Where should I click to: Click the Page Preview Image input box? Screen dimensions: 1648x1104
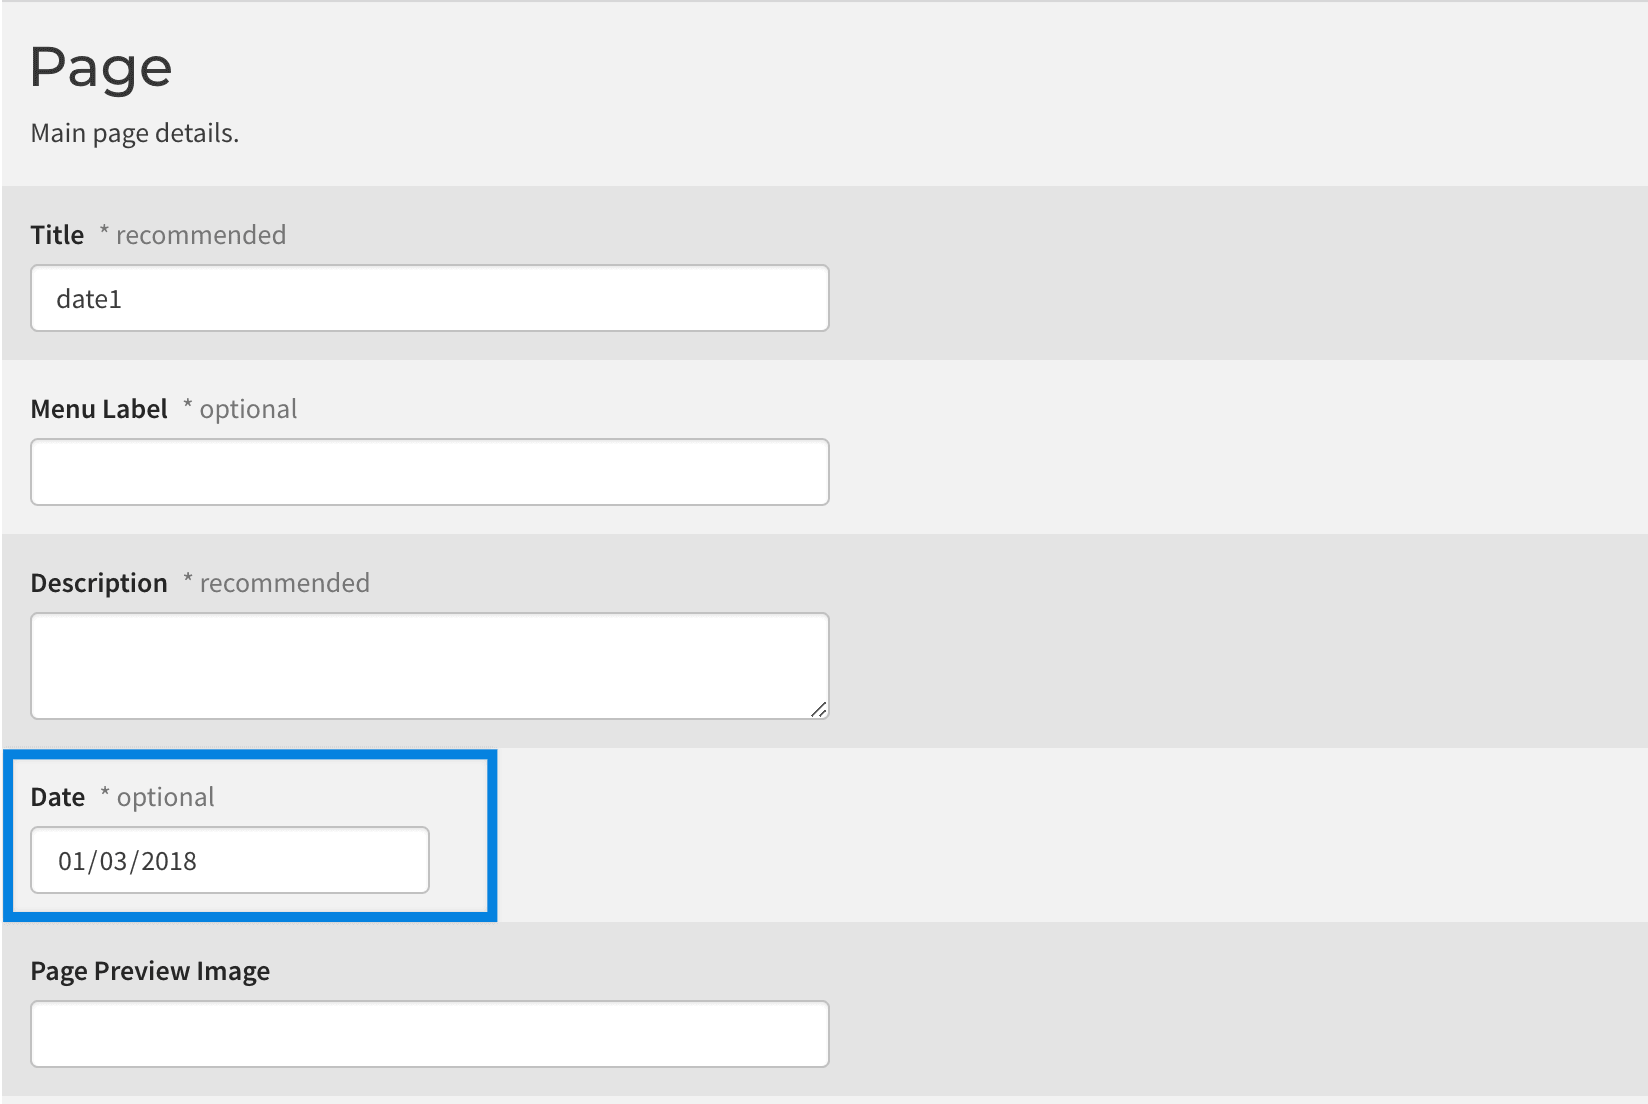tap(430, 1034)
